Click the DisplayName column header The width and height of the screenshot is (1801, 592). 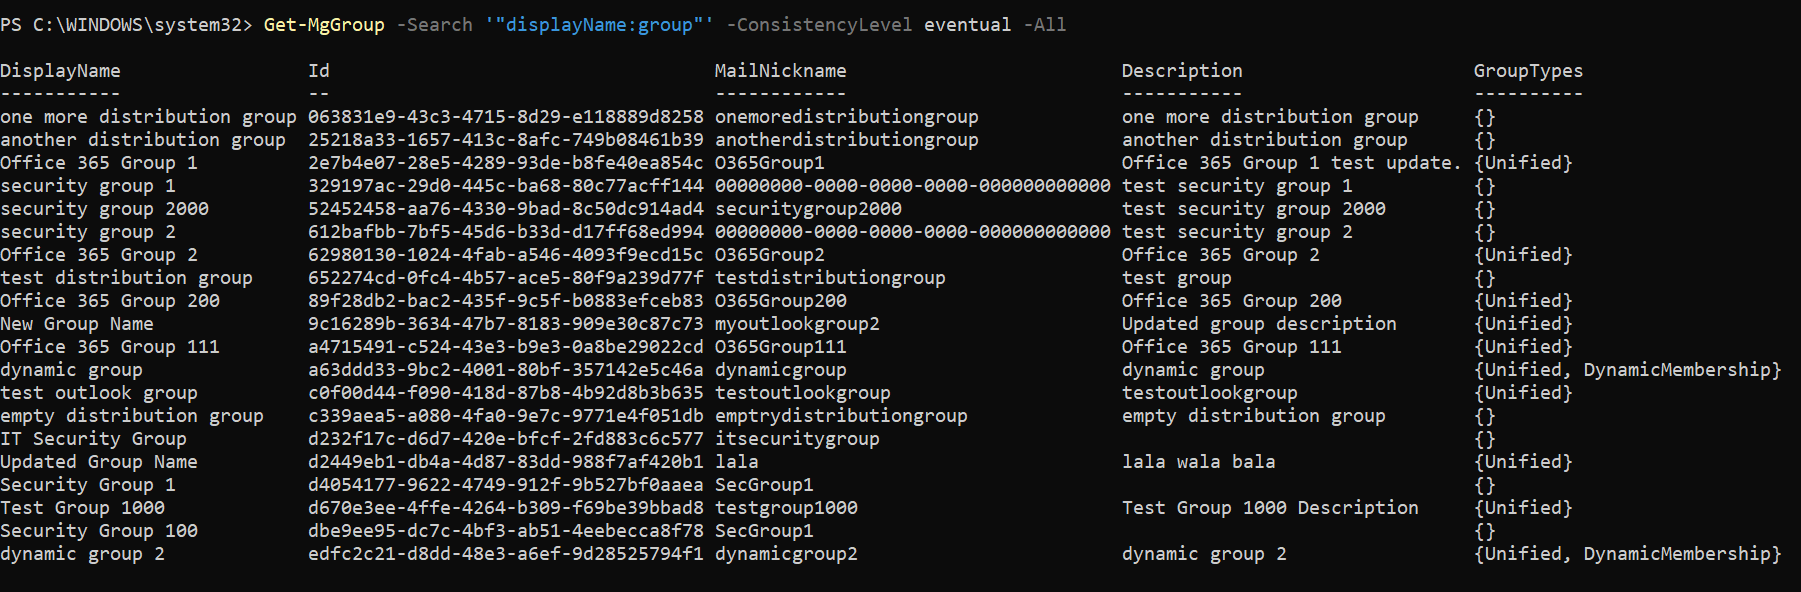(60, 71)
